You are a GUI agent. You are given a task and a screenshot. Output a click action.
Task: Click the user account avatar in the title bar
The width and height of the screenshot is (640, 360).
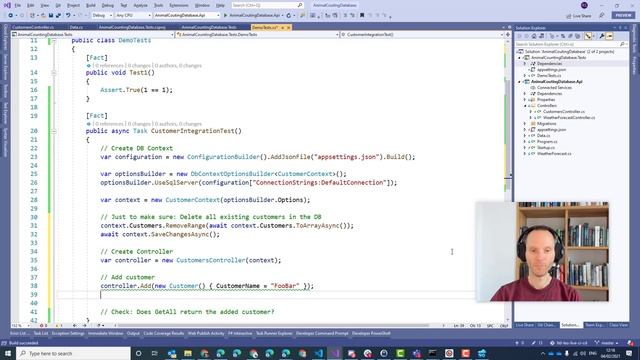(584, 5)
